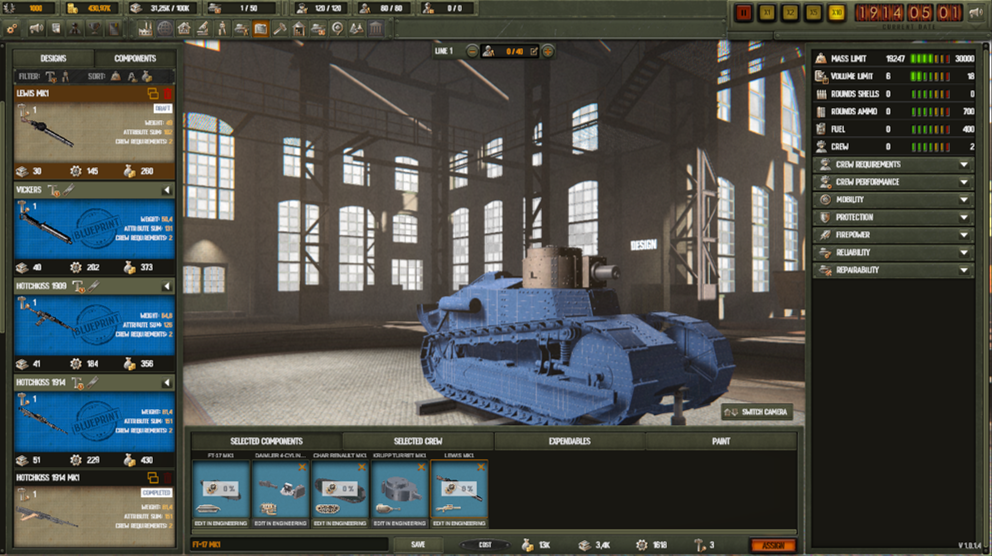Switch to the Components tab
Image resolution: width=992 pixels, height=556 pixels.
click(x=135, y=58)
